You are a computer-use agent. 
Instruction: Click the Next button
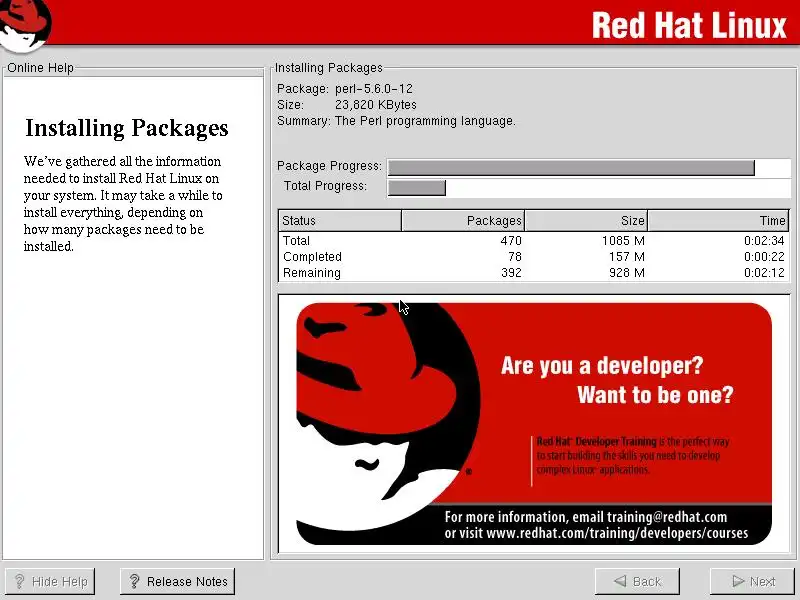(753, 581)
